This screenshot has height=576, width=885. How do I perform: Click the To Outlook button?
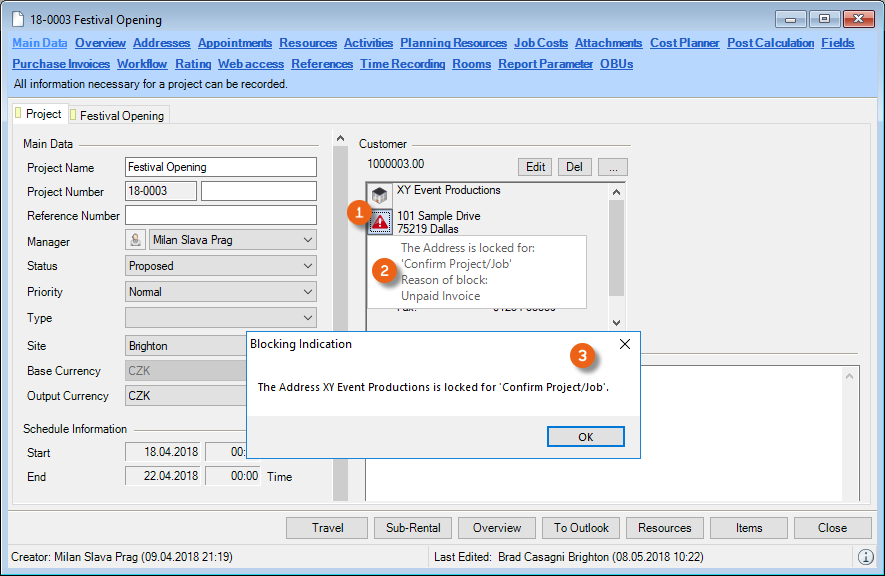pos(581,528)
